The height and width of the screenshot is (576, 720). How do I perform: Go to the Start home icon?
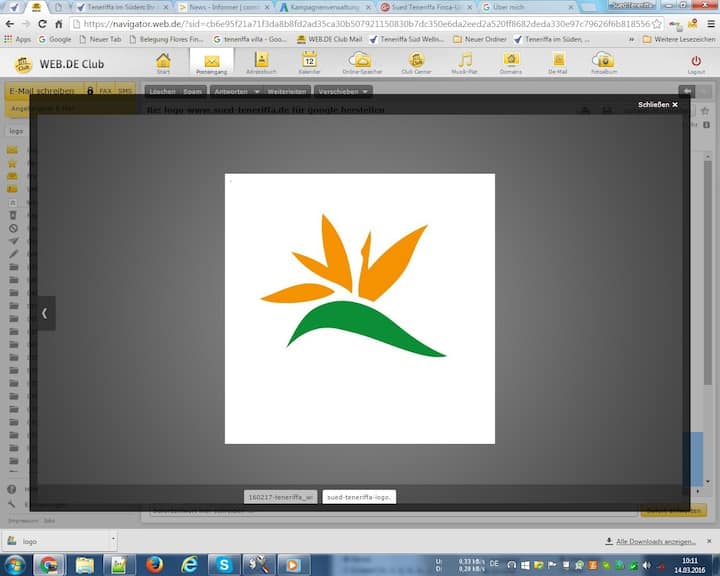[x=163, y=63]
